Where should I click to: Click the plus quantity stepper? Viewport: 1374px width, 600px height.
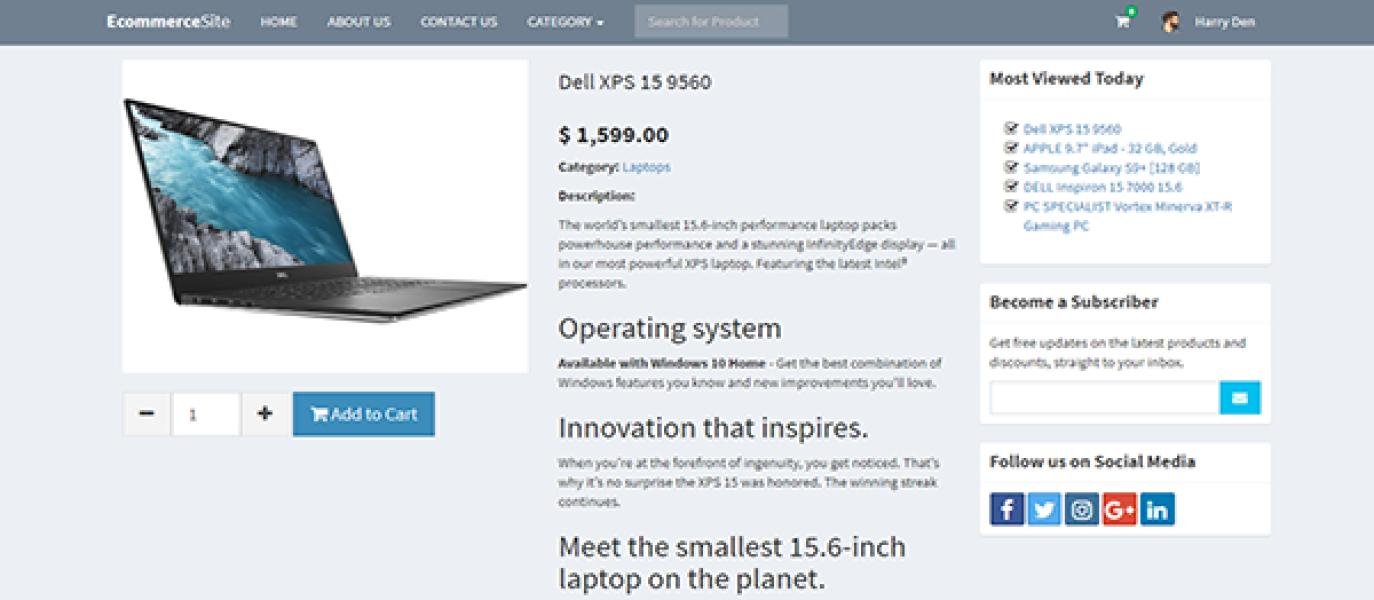coord(264,413)
